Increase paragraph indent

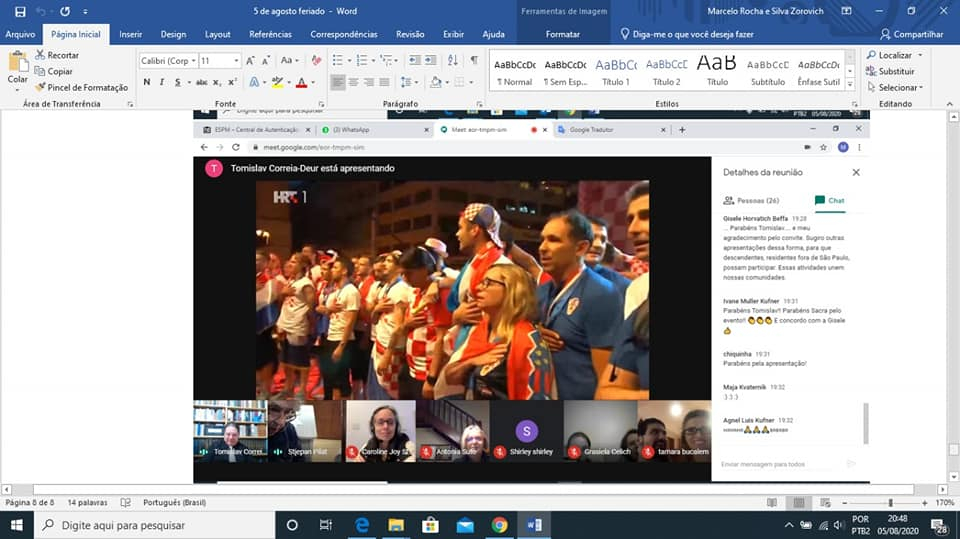[x=430, y=60]
